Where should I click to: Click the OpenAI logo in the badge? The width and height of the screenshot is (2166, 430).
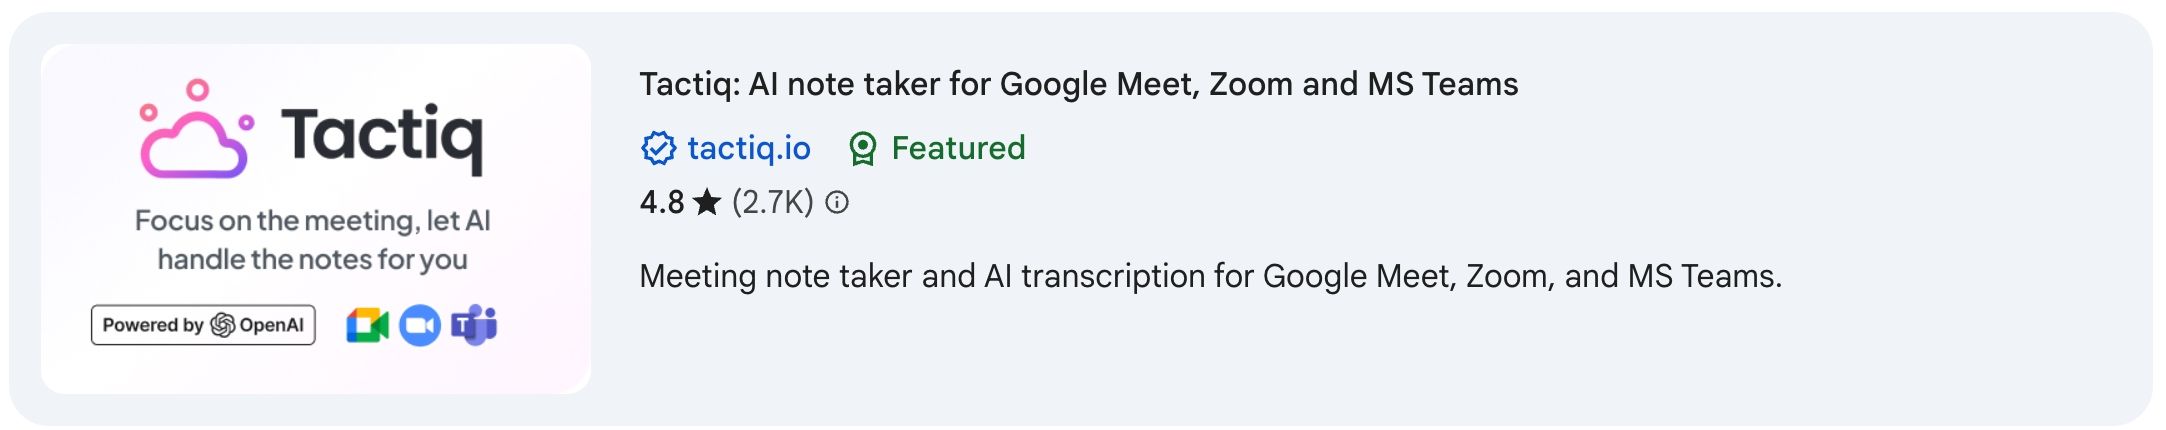(223, 325)
